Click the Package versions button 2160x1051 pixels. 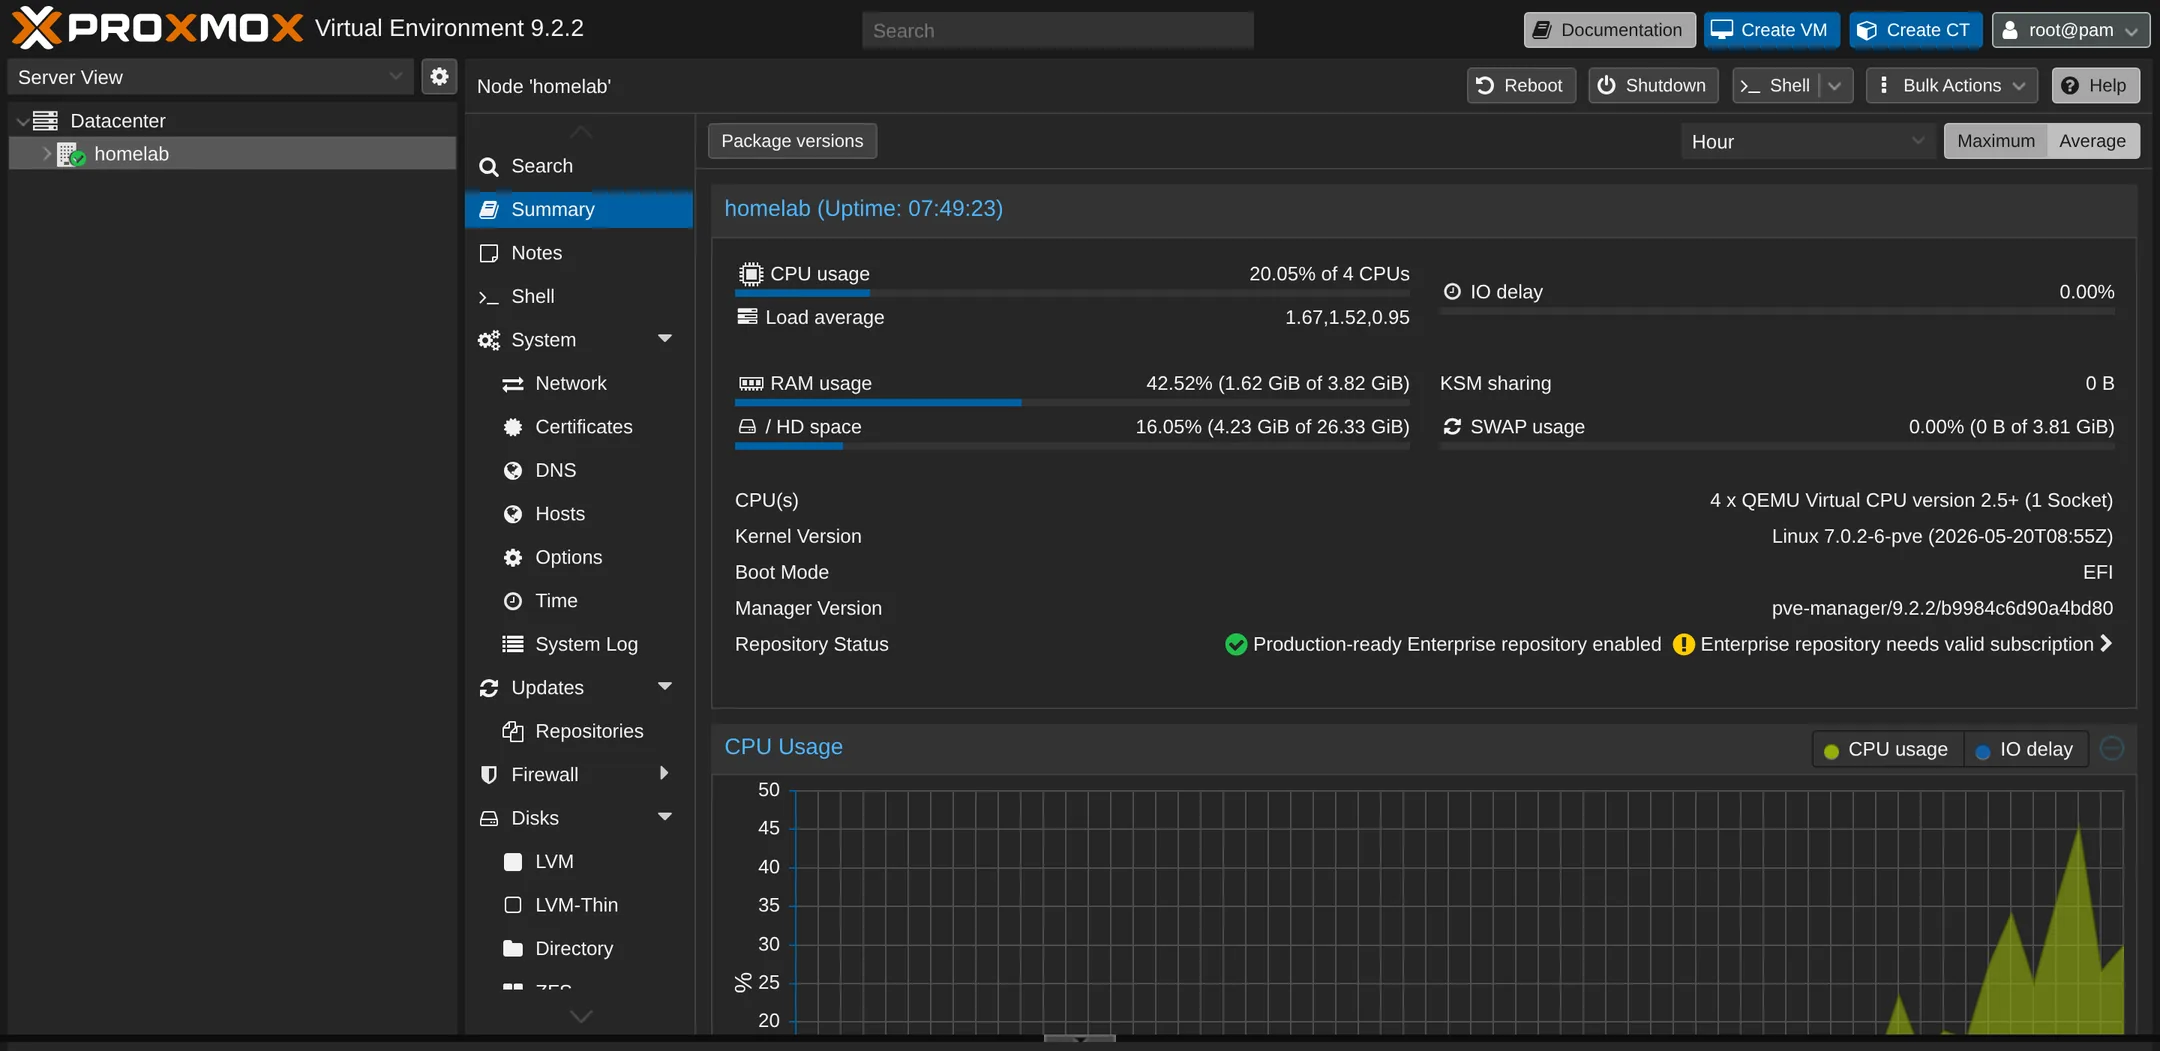tap(792, 141)
